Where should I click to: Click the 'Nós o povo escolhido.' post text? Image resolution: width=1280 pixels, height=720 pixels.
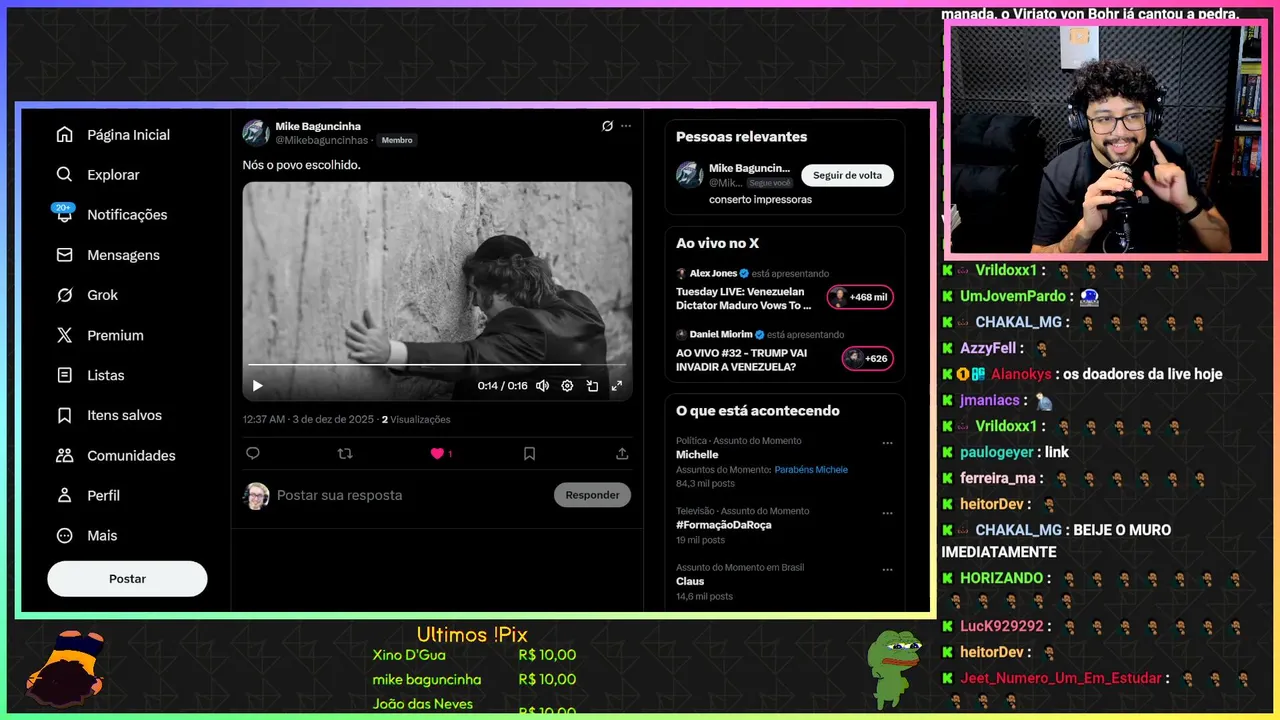coord(301,165)
